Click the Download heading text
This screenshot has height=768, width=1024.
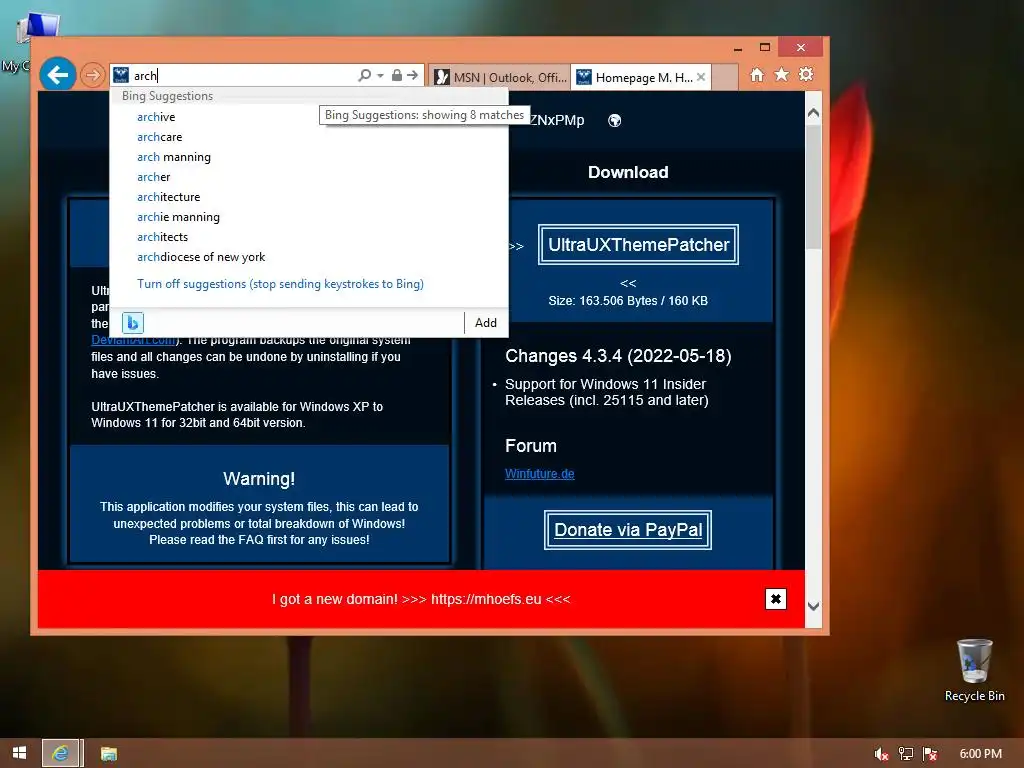[x=628, y=172]
